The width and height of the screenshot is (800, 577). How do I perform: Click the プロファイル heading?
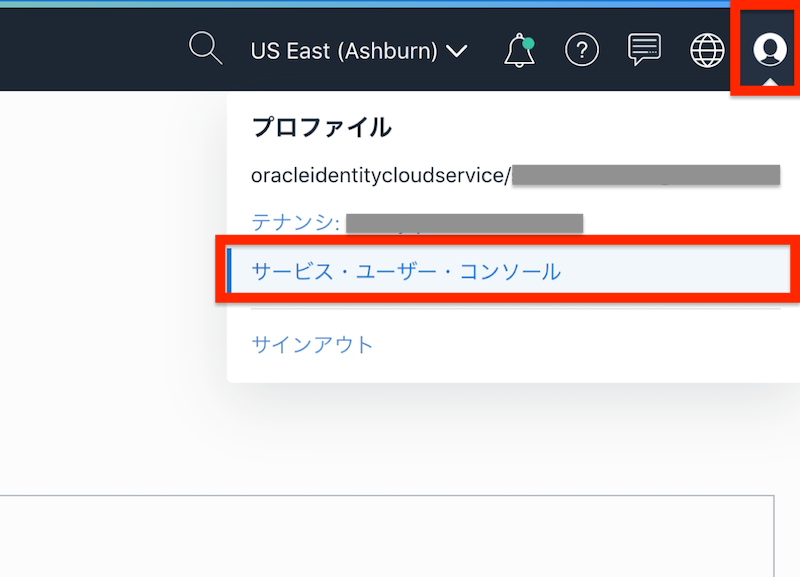coord(322,127)
